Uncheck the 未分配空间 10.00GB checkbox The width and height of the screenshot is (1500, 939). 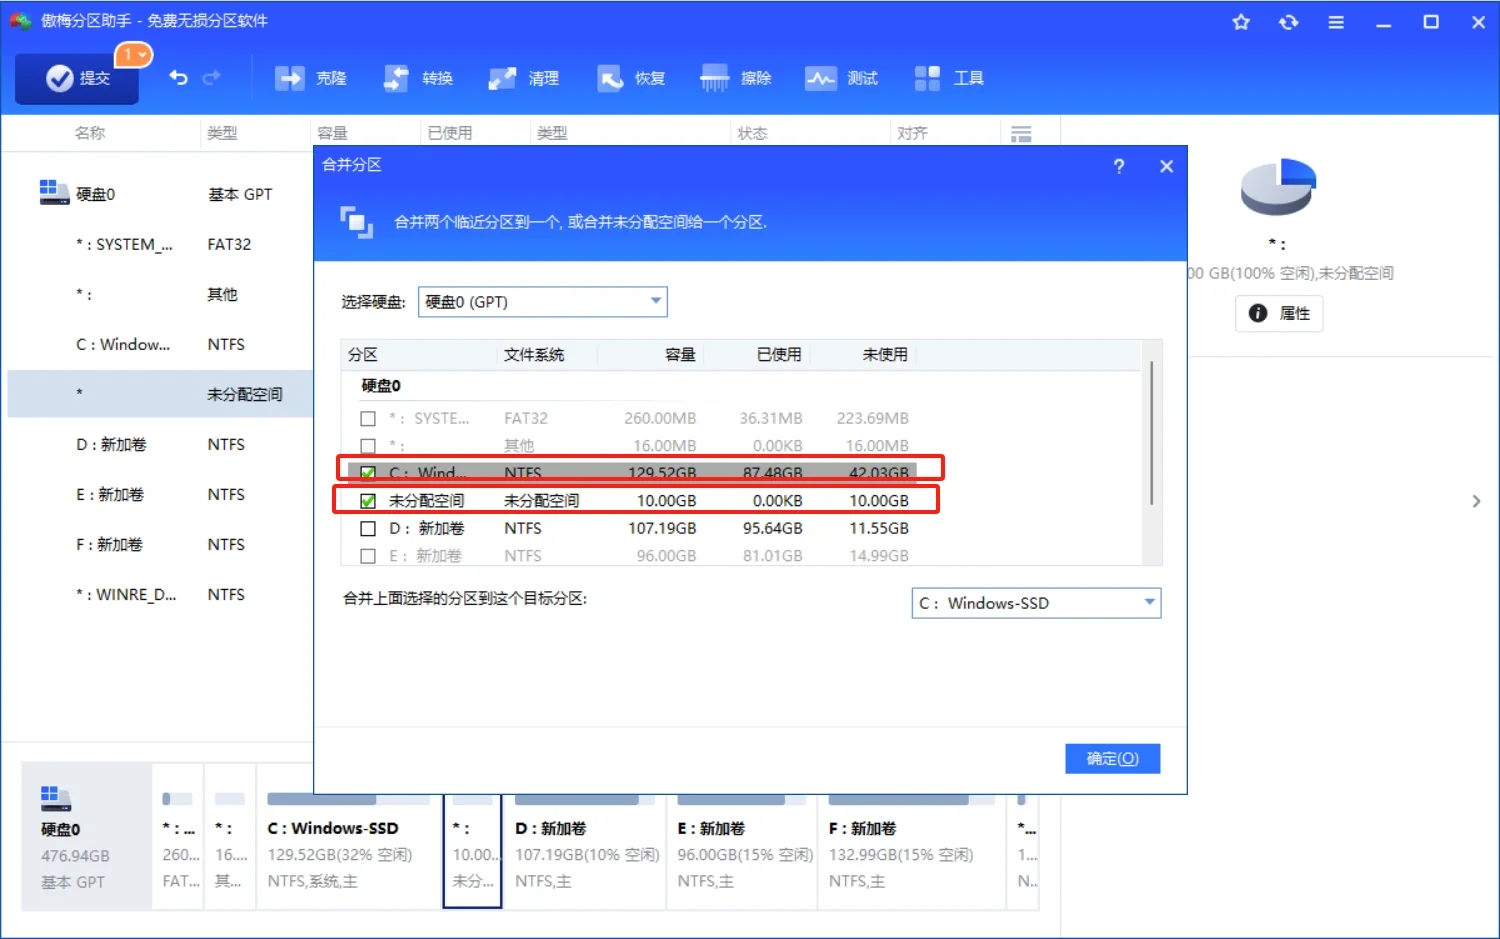[x=368, y=501]
